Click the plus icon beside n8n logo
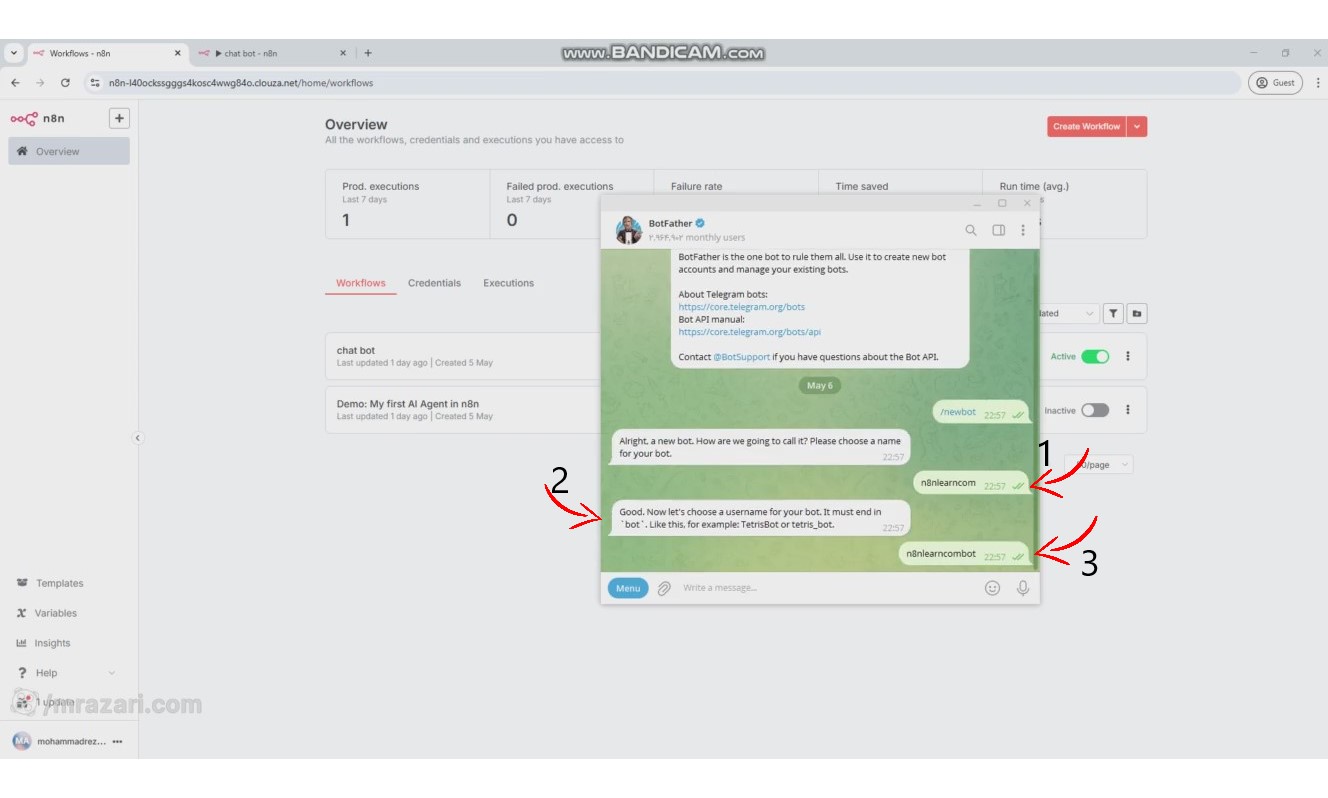Viewport: 1328px width, 798px height. [119, 118]
